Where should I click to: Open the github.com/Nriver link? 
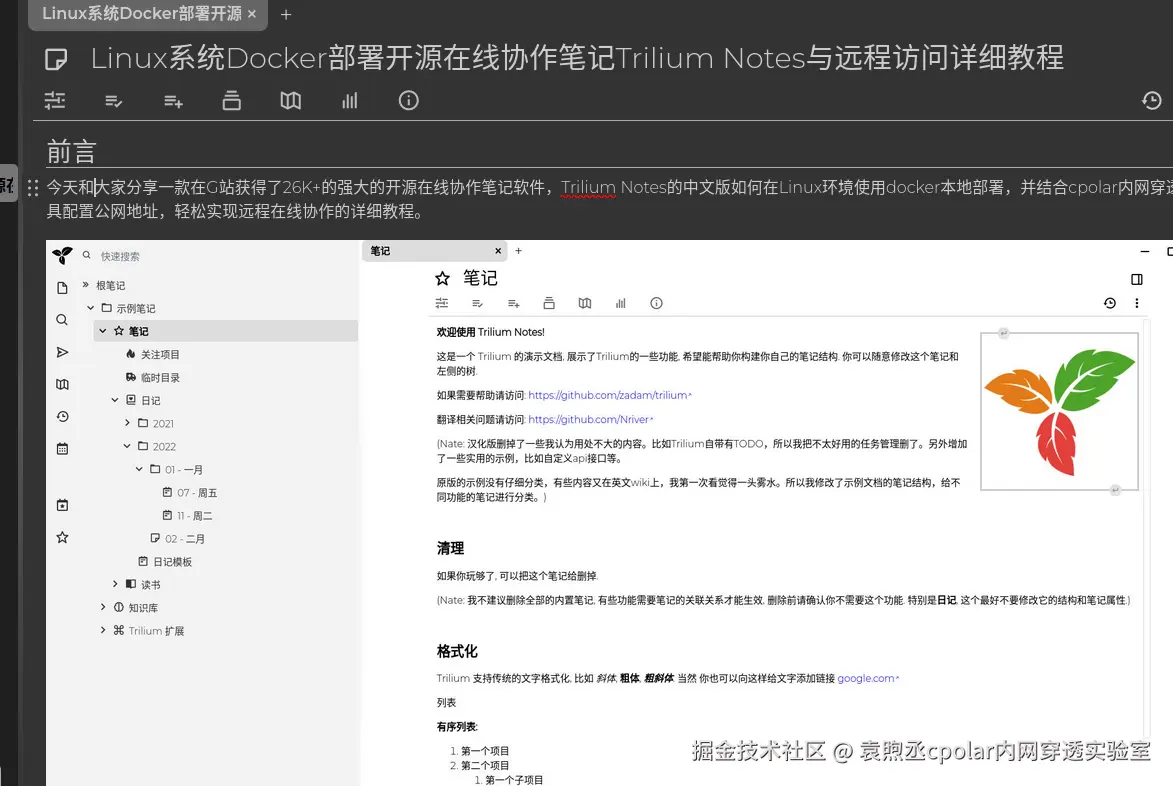tap(590, 420)
